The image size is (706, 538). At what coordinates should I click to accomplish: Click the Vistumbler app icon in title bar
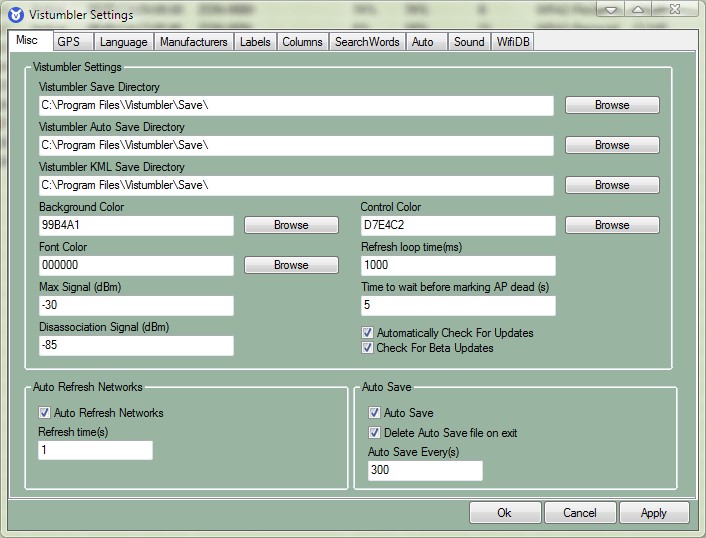tap(15, 14)
